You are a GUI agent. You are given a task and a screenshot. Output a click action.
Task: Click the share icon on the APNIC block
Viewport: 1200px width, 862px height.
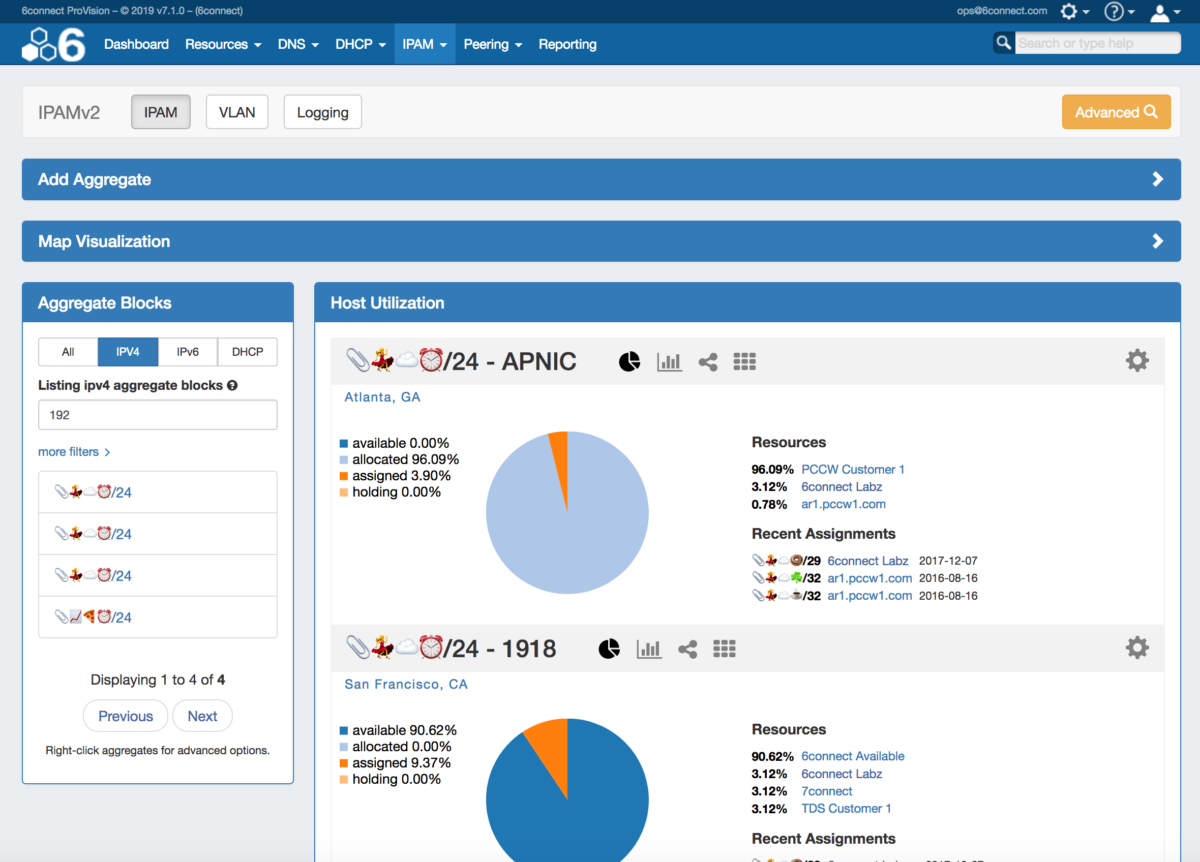pos(708,362)
